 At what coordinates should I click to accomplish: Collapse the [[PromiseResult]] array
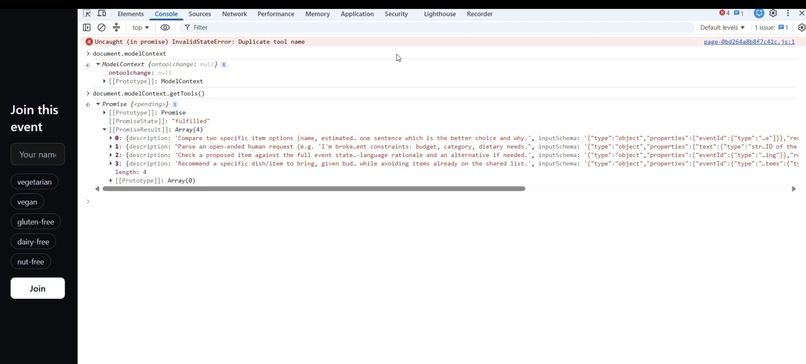coord(105,130)
